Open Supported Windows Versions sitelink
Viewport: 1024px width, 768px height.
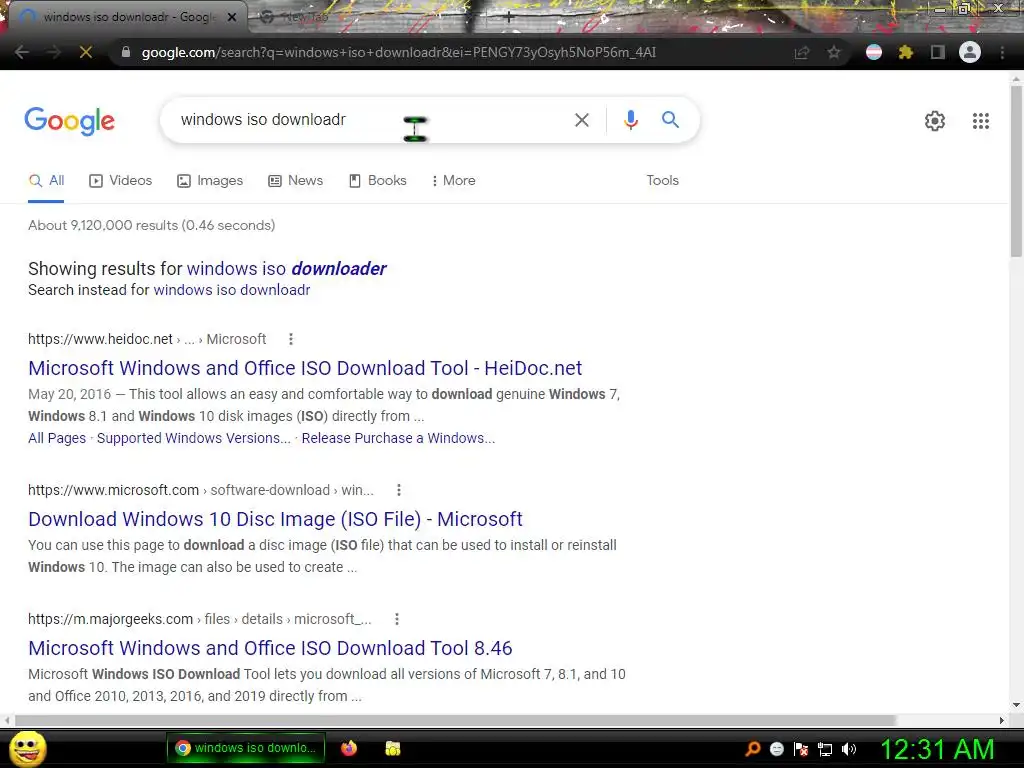[194, 438]
